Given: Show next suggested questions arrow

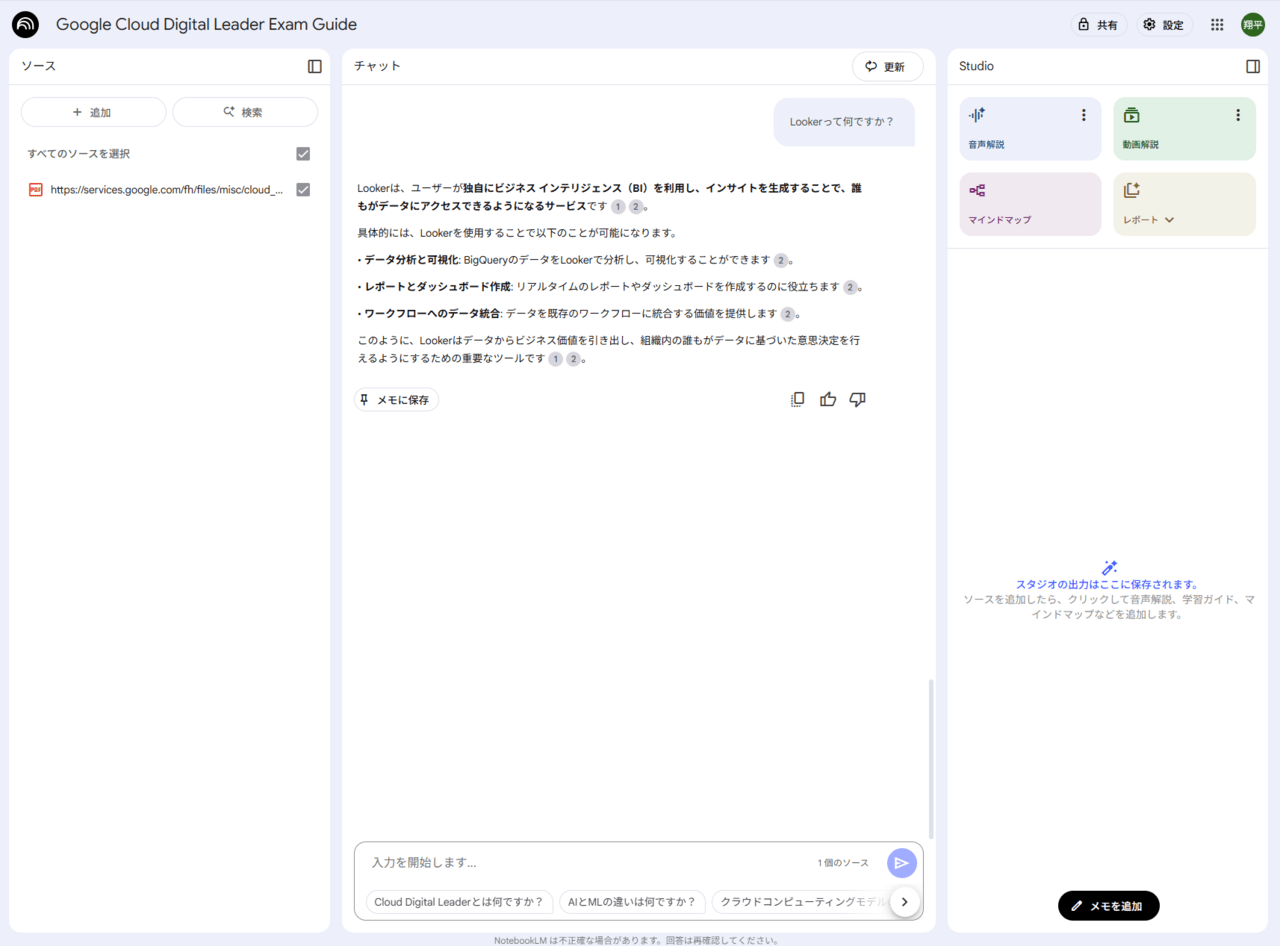Looking at the screenshot, I should (x=904, y=902).
